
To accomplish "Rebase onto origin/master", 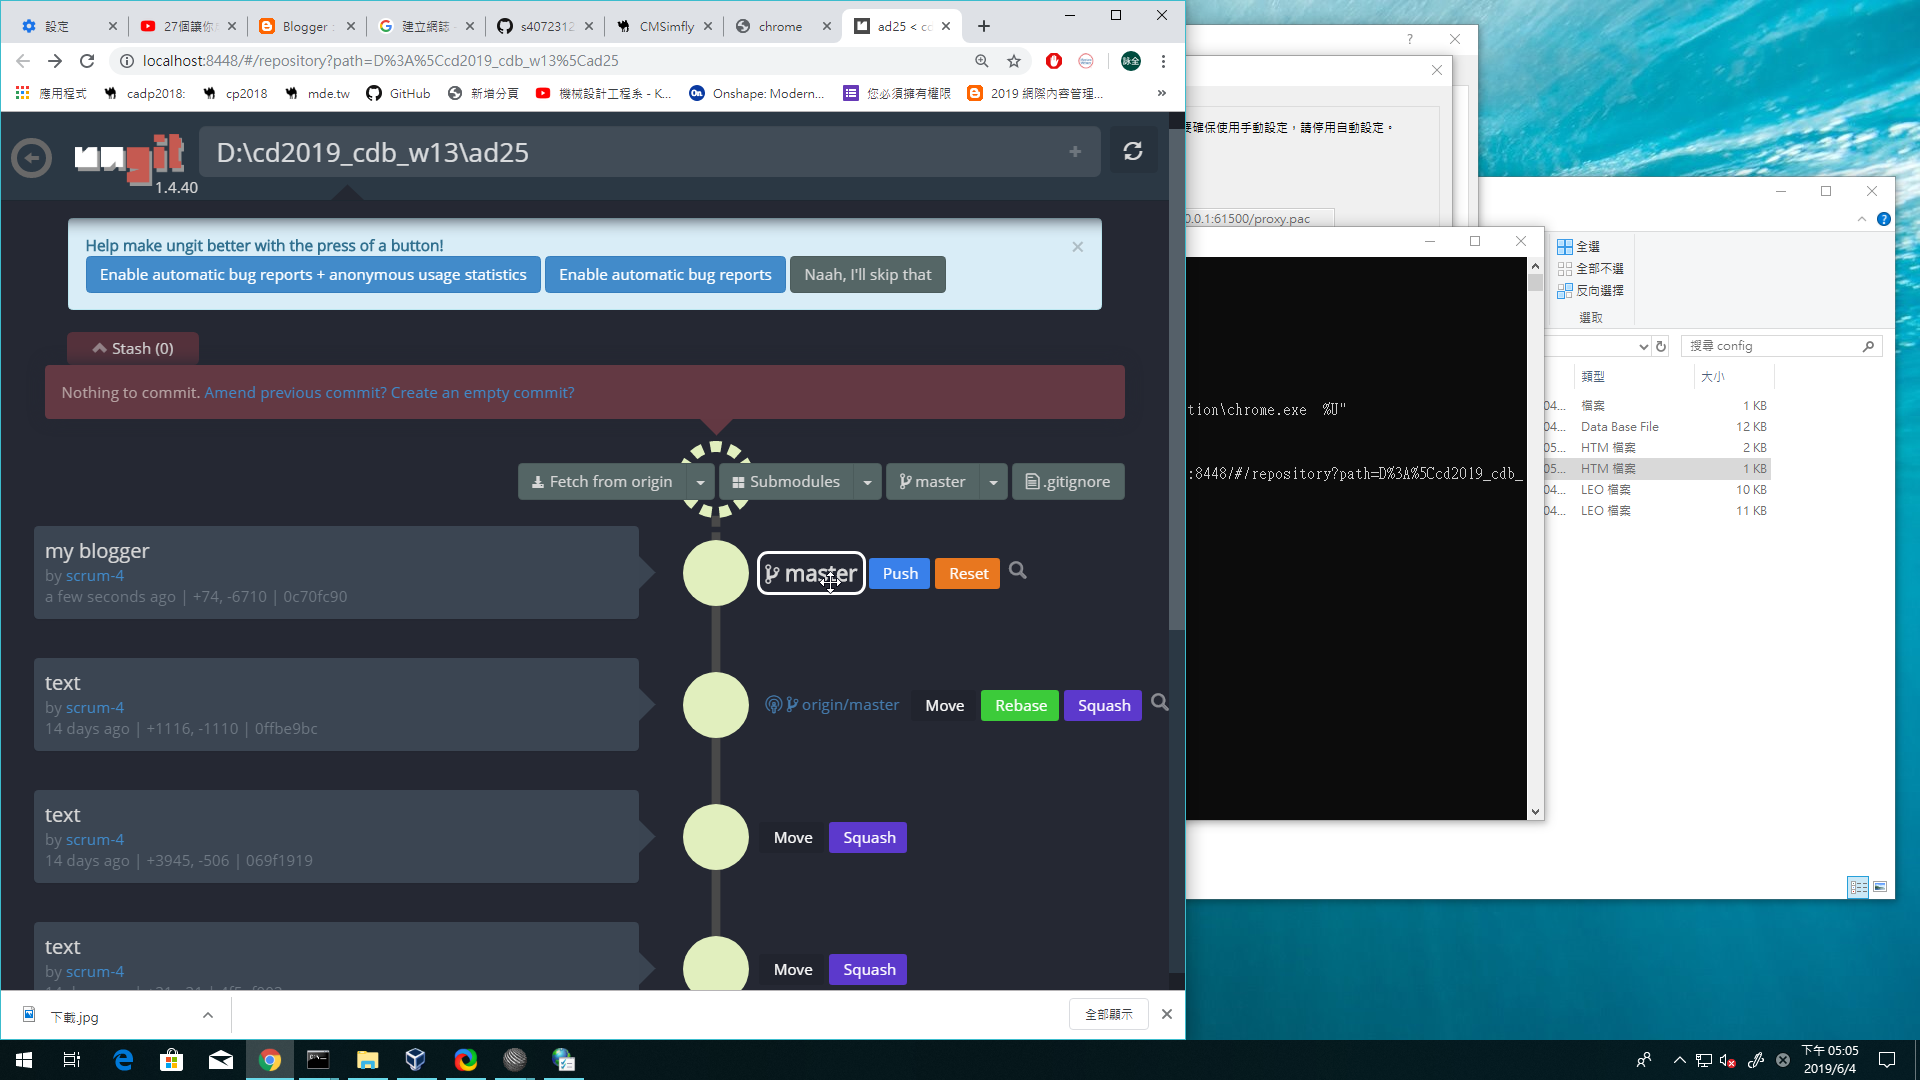I will pos(1020,705).
